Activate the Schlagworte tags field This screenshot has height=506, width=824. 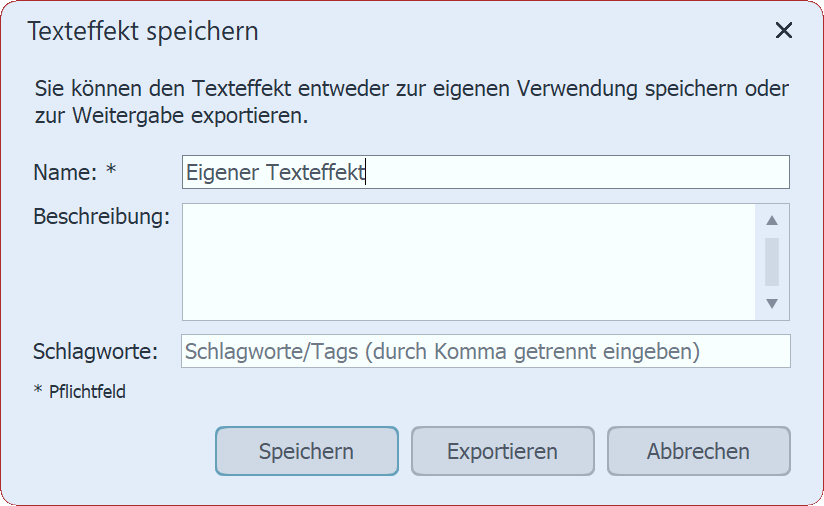point(485,352)
